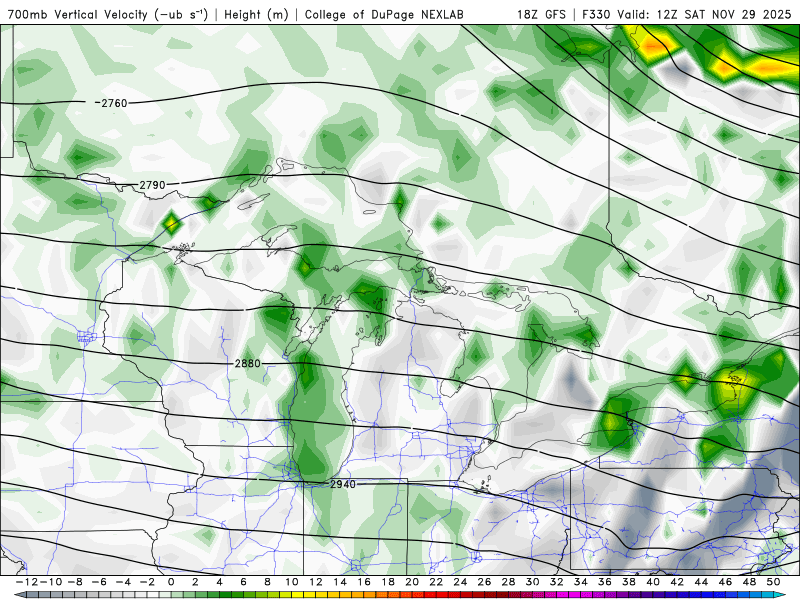Image resolution: width=800 pixels, height=600 pixels.
Task: Click the 34 value on the color scale
Action: coord(581,582)
